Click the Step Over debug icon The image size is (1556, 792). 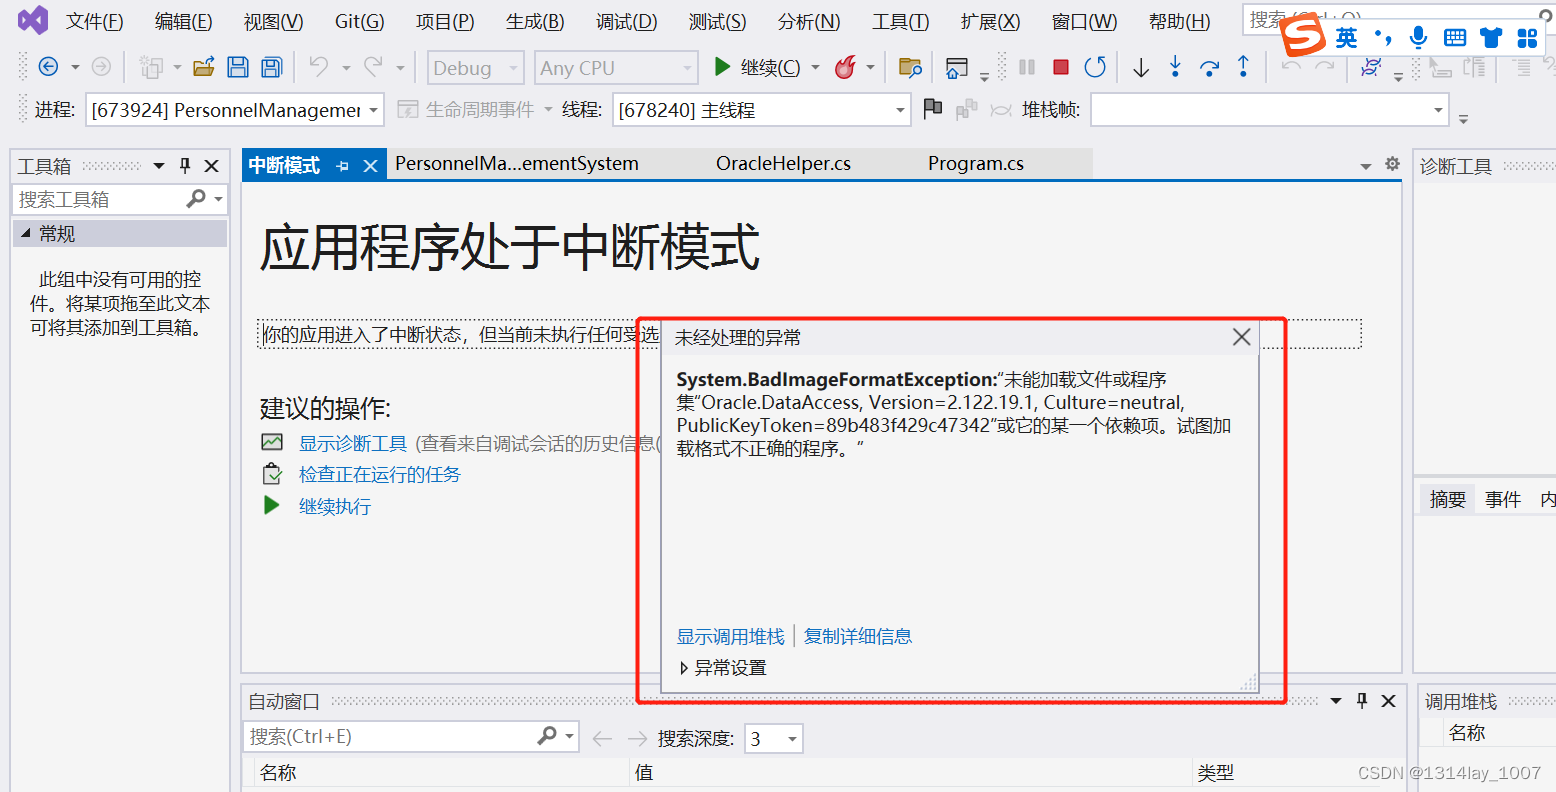click(1207, 66)
